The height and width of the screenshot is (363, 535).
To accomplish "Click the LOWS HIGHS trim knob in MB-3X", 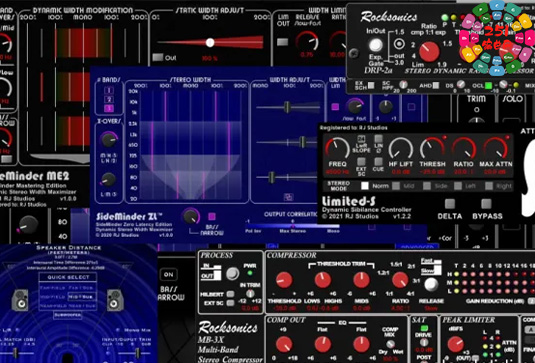I will [322, 280].
